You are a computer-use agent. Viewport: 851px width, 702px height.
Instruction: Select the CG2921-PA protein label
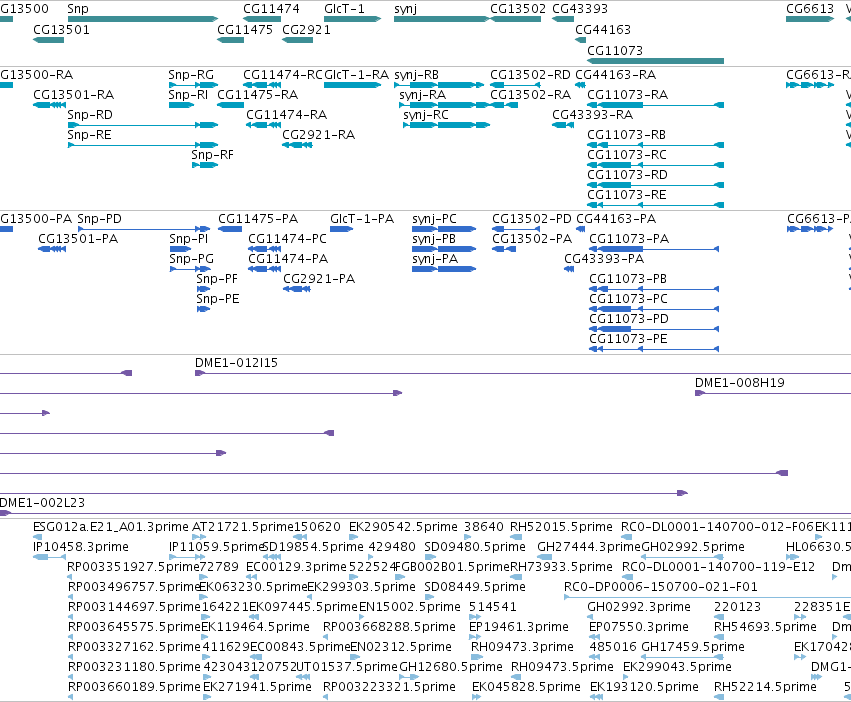point(319,279)
